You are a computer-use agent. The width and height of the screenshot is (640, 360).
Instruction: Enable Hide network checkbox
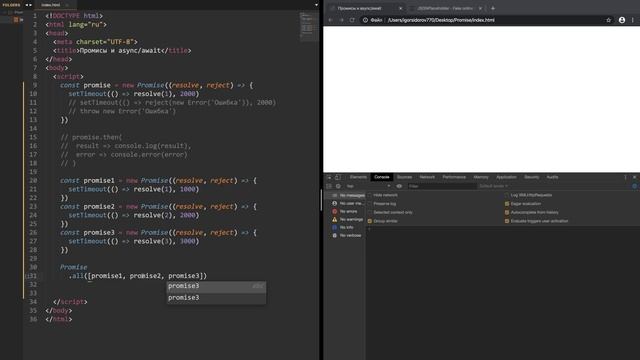370,195
